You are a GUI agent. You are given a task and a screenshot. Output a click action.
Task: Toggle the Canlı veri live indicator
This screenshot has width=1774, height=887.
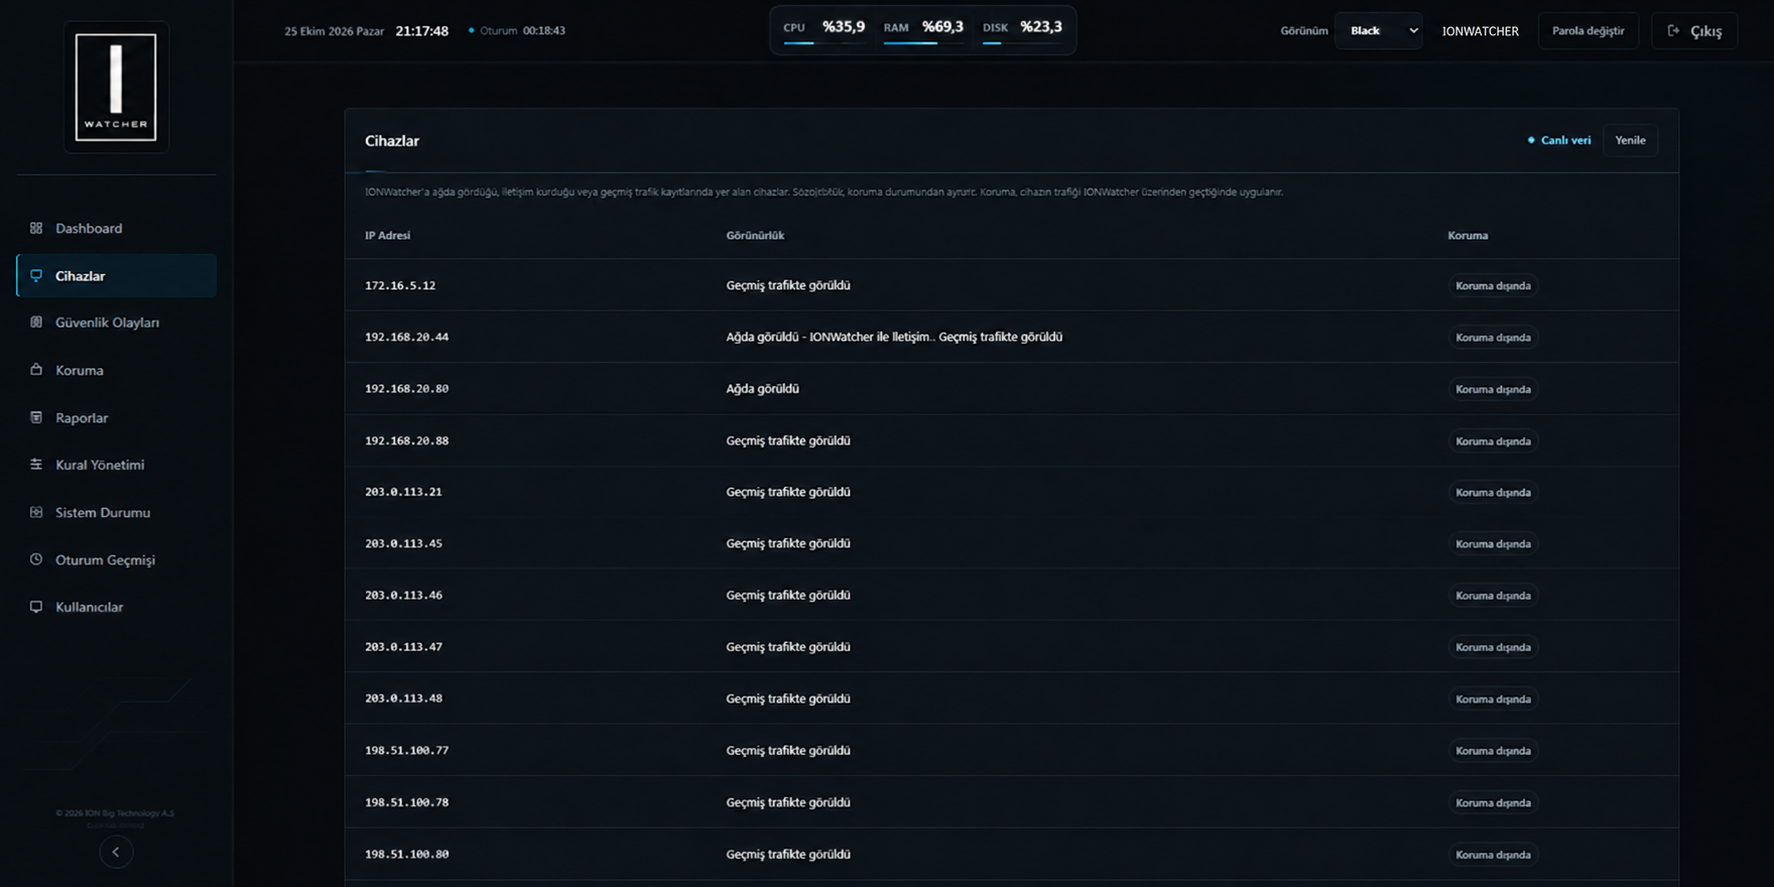click(1559, 140)
